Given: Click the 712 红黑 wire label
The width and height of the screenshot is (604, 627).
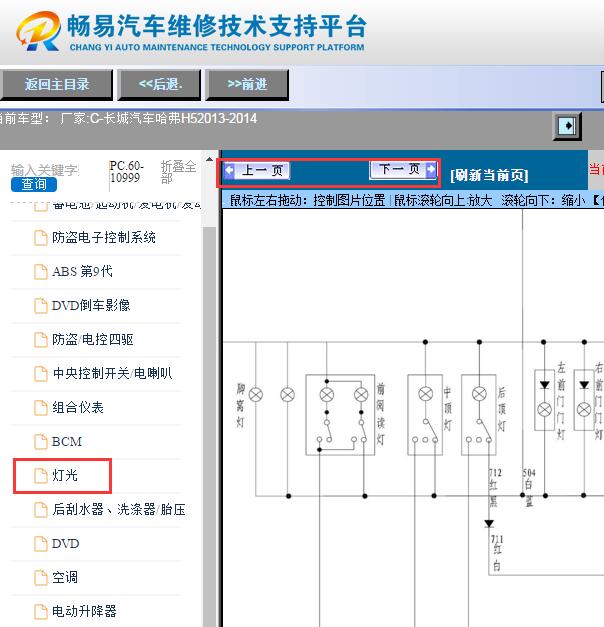Looking at the screenshot, I should click(494, 488).
